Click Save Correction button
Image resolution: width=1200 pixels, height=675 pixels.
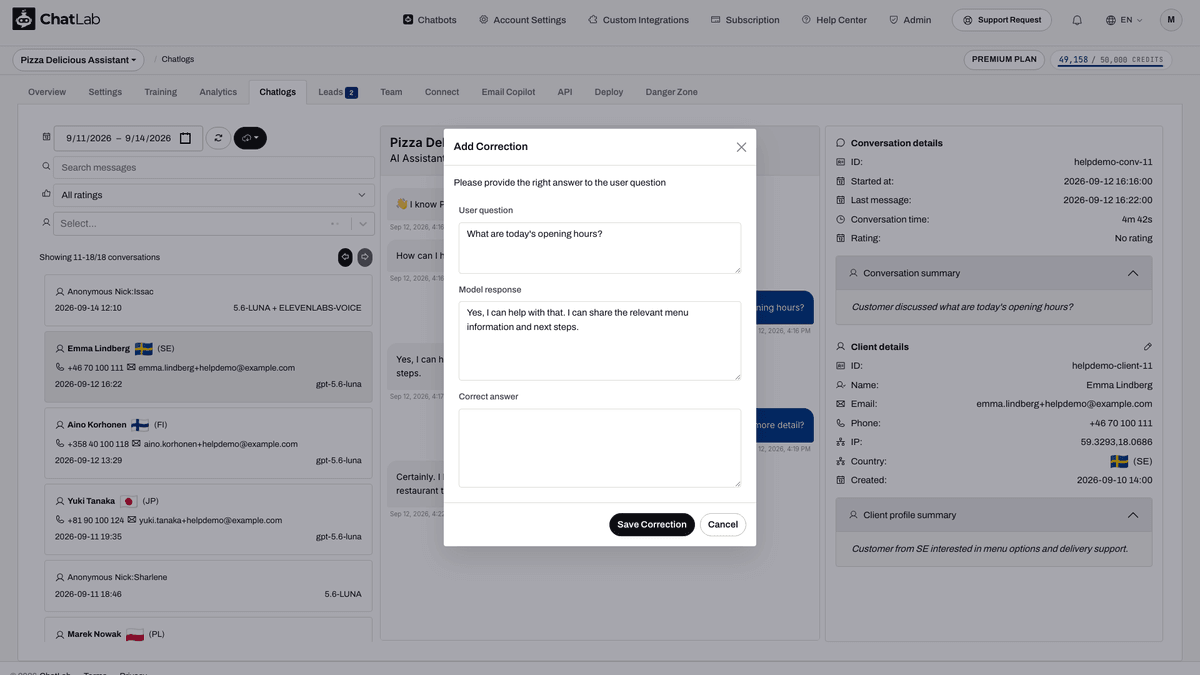(652, 524)
